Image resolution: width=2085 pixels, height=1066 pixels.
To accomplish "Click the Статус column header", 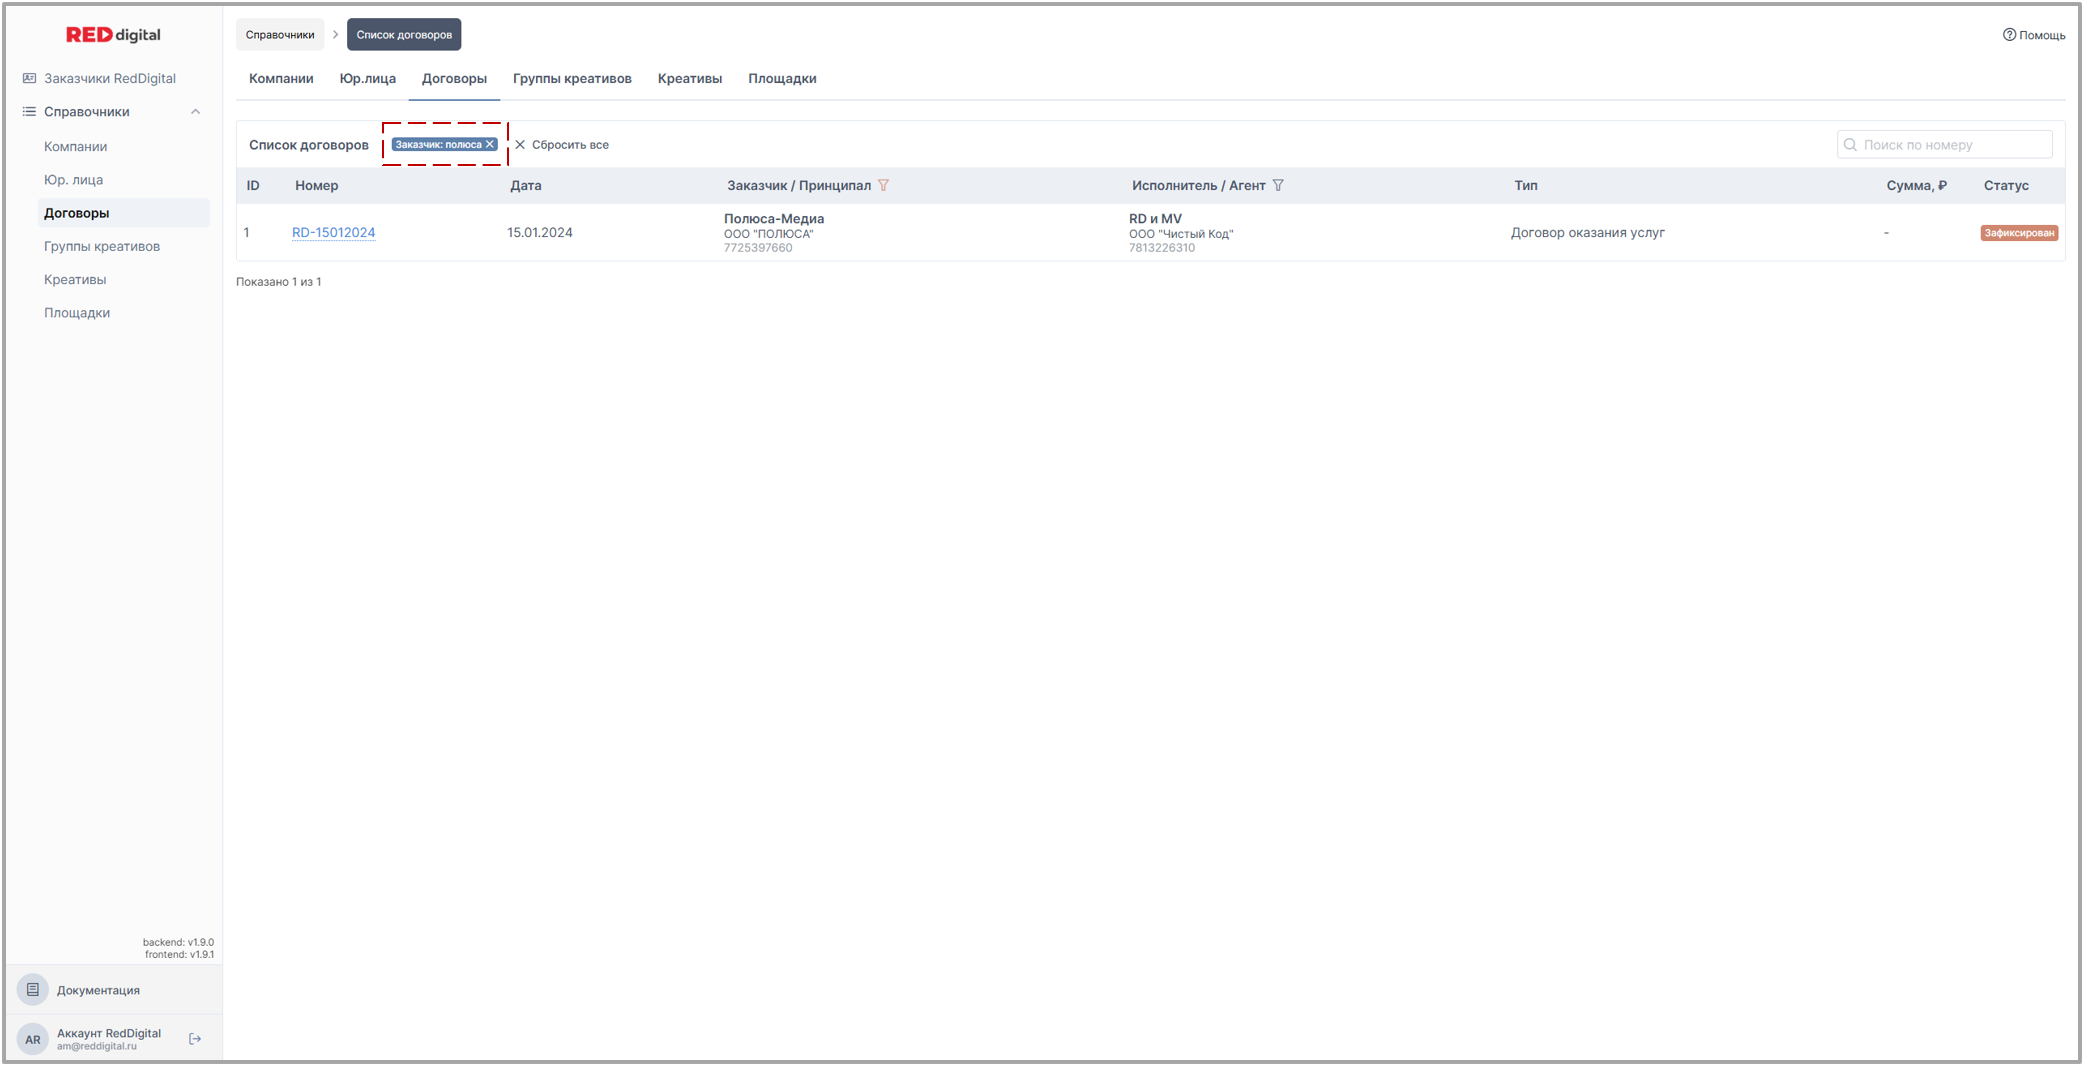I will pos(2006,186).
